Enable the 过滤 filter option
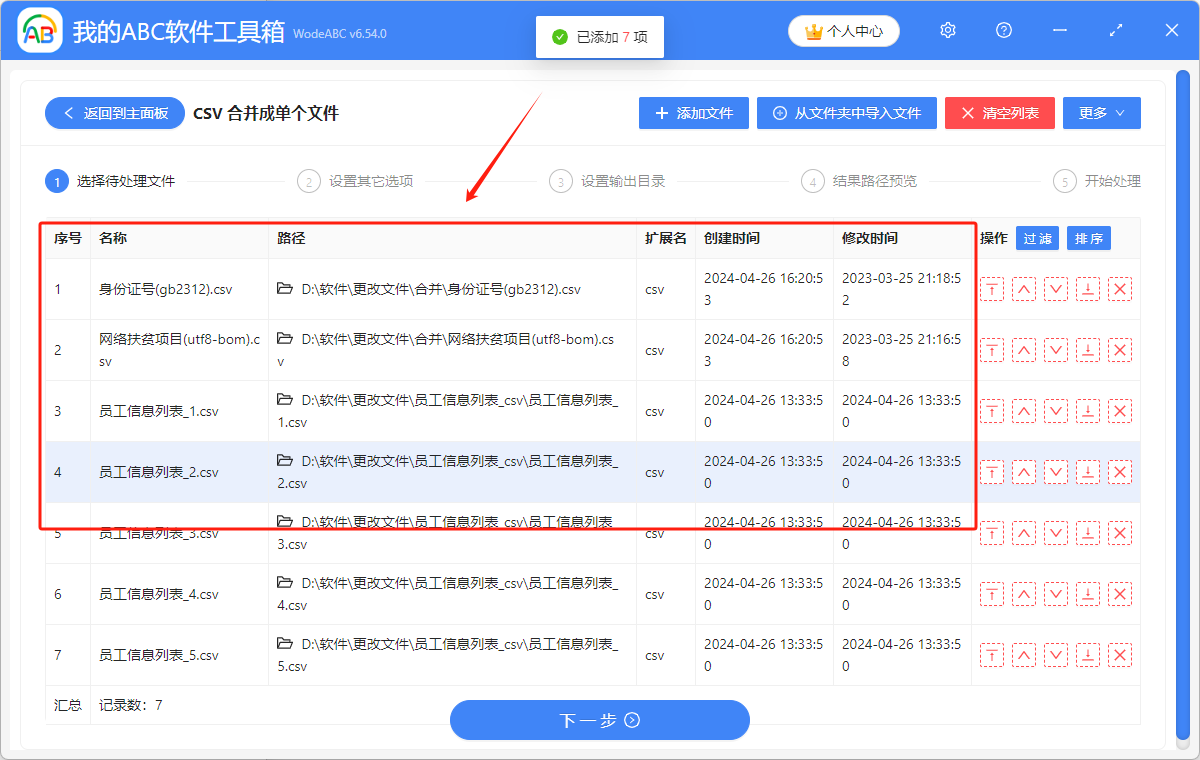This screenshot has width=1200, height=760. [1037, 238]
